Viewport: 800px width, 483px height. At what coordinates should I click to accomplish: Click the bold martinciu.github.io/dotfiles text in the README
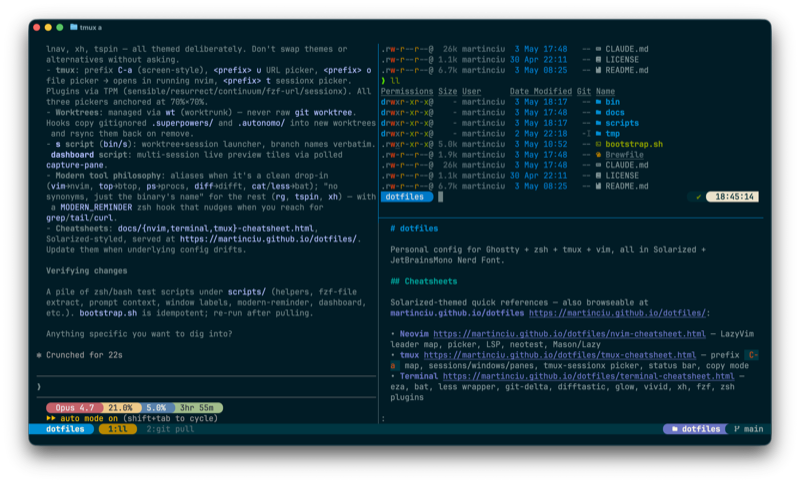[x=457, y=313]
